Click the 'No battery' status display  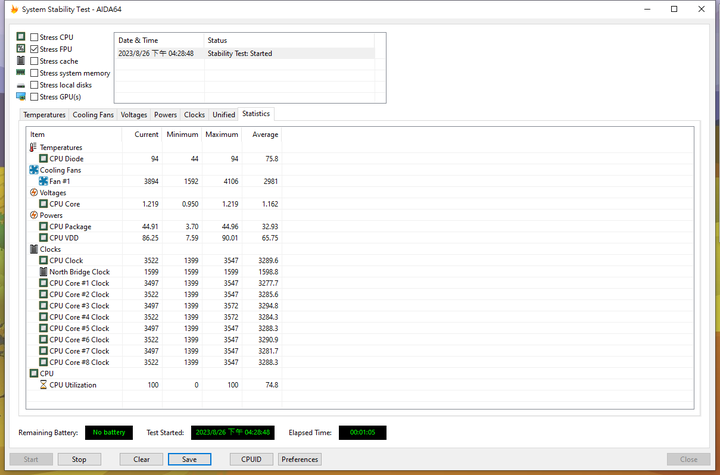click(x=109, y=432)
